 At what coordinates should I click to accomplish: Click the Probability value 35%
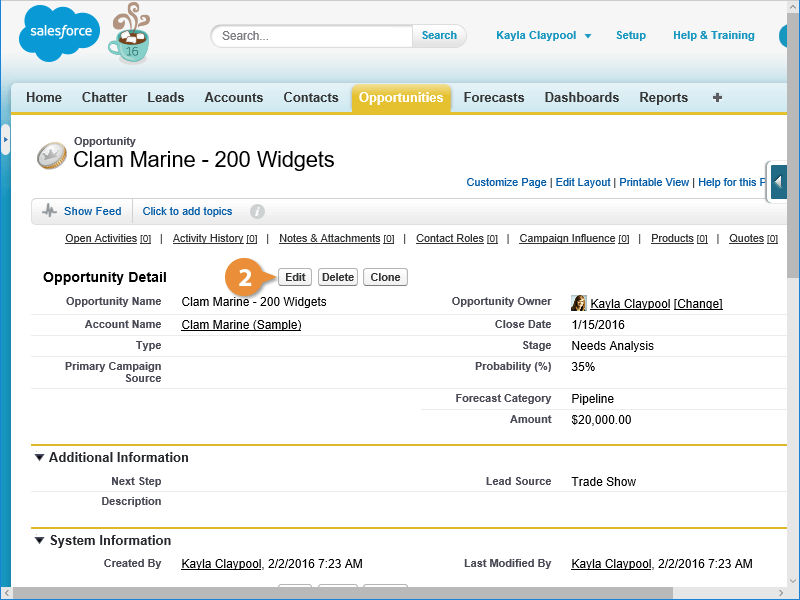point(583,366)
